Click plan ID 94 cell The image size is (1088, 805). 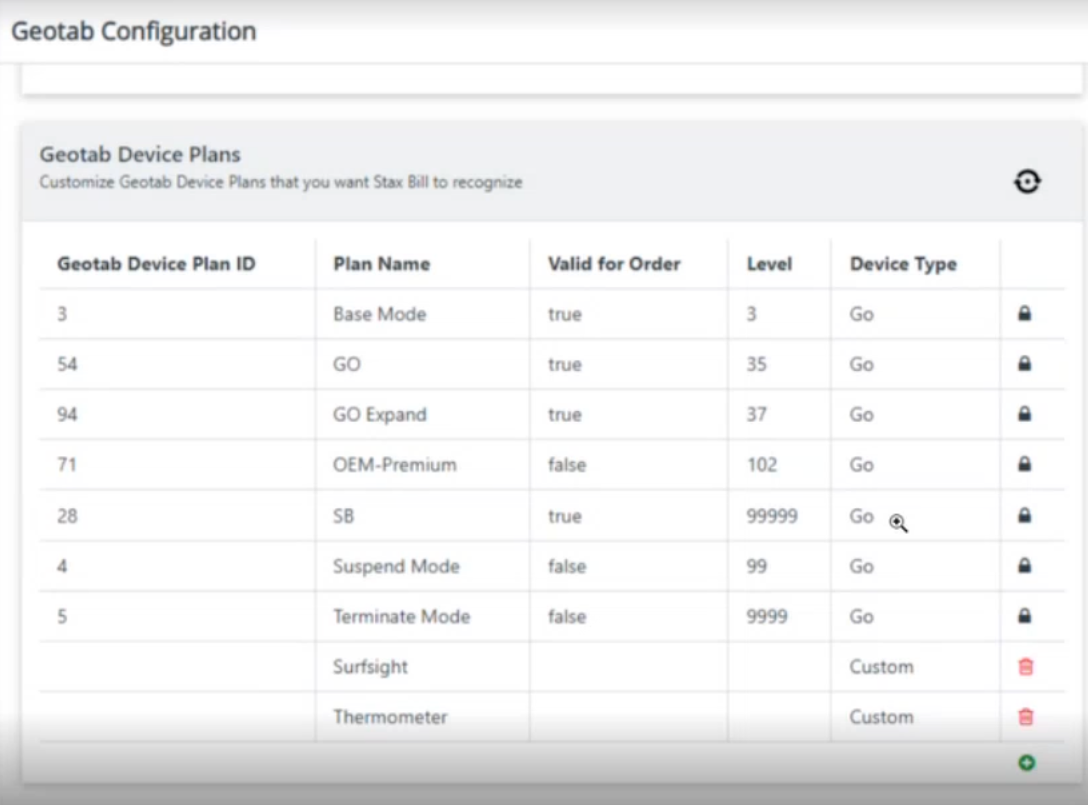pos(67,414)
